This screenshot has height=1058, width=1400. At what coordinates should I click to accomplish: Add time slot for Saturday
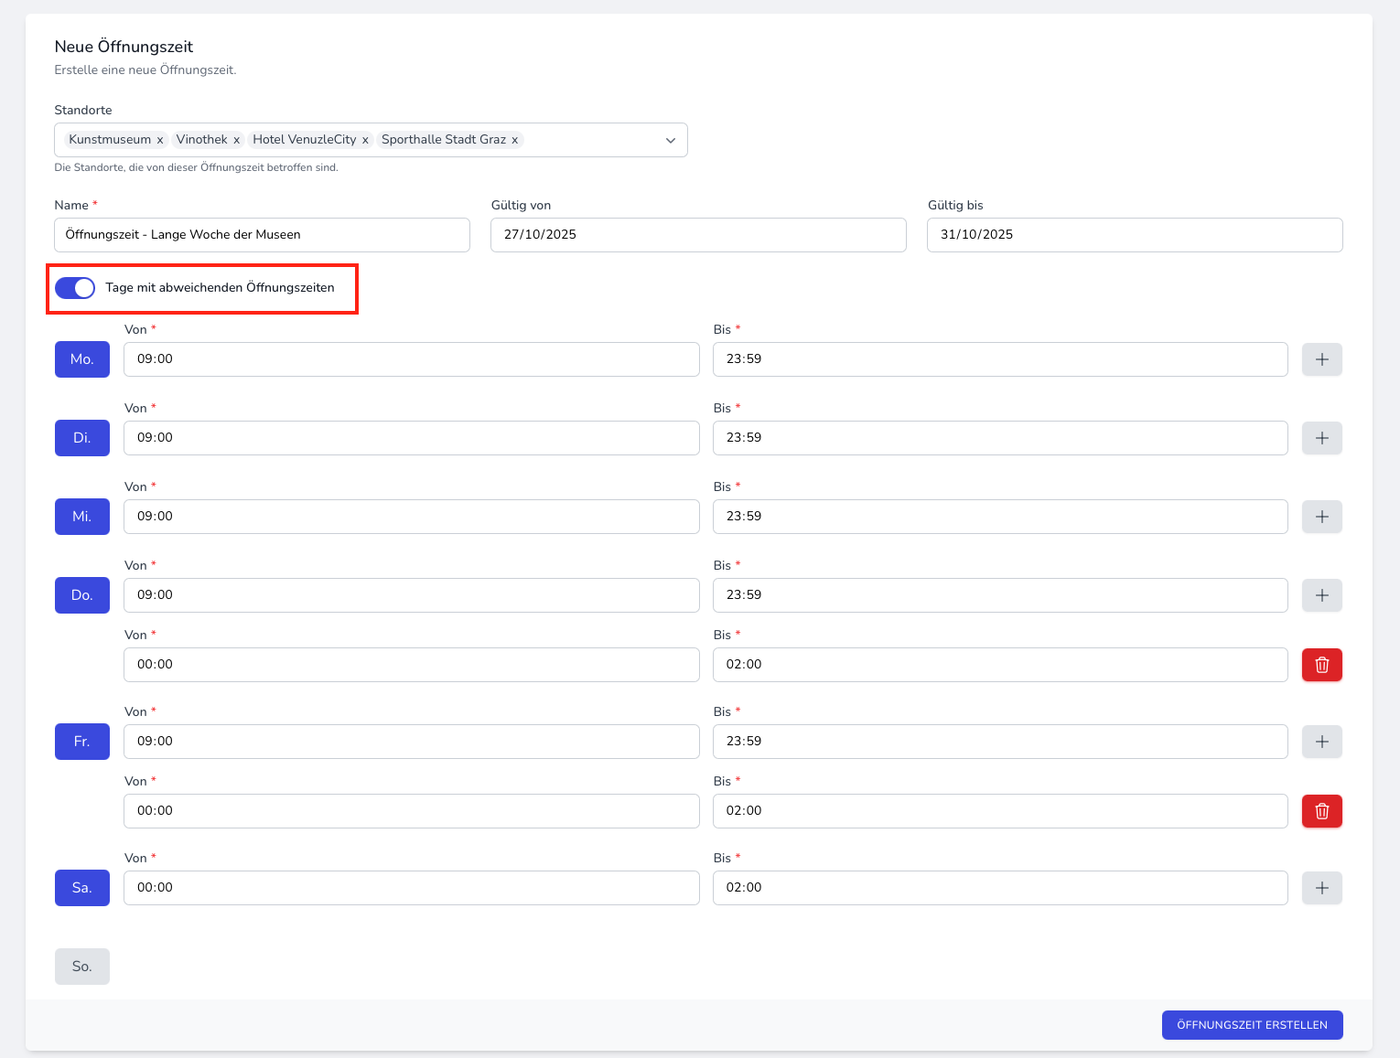point(1321,888)
